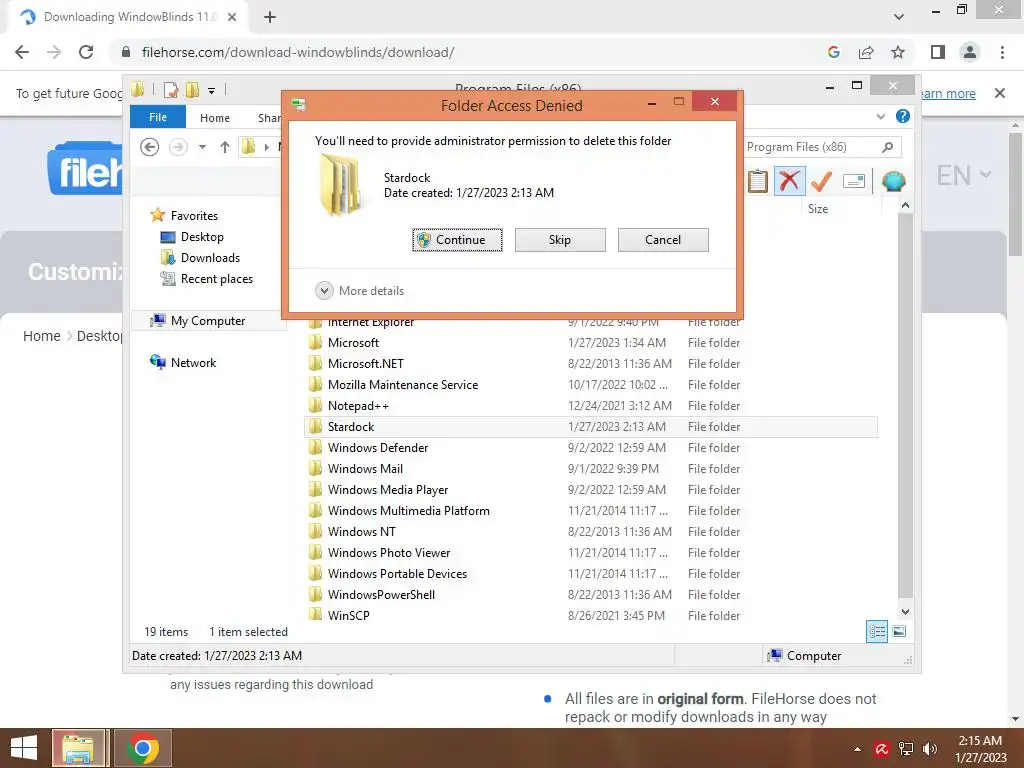Select the Microsoft folder row

click(590, 343)
